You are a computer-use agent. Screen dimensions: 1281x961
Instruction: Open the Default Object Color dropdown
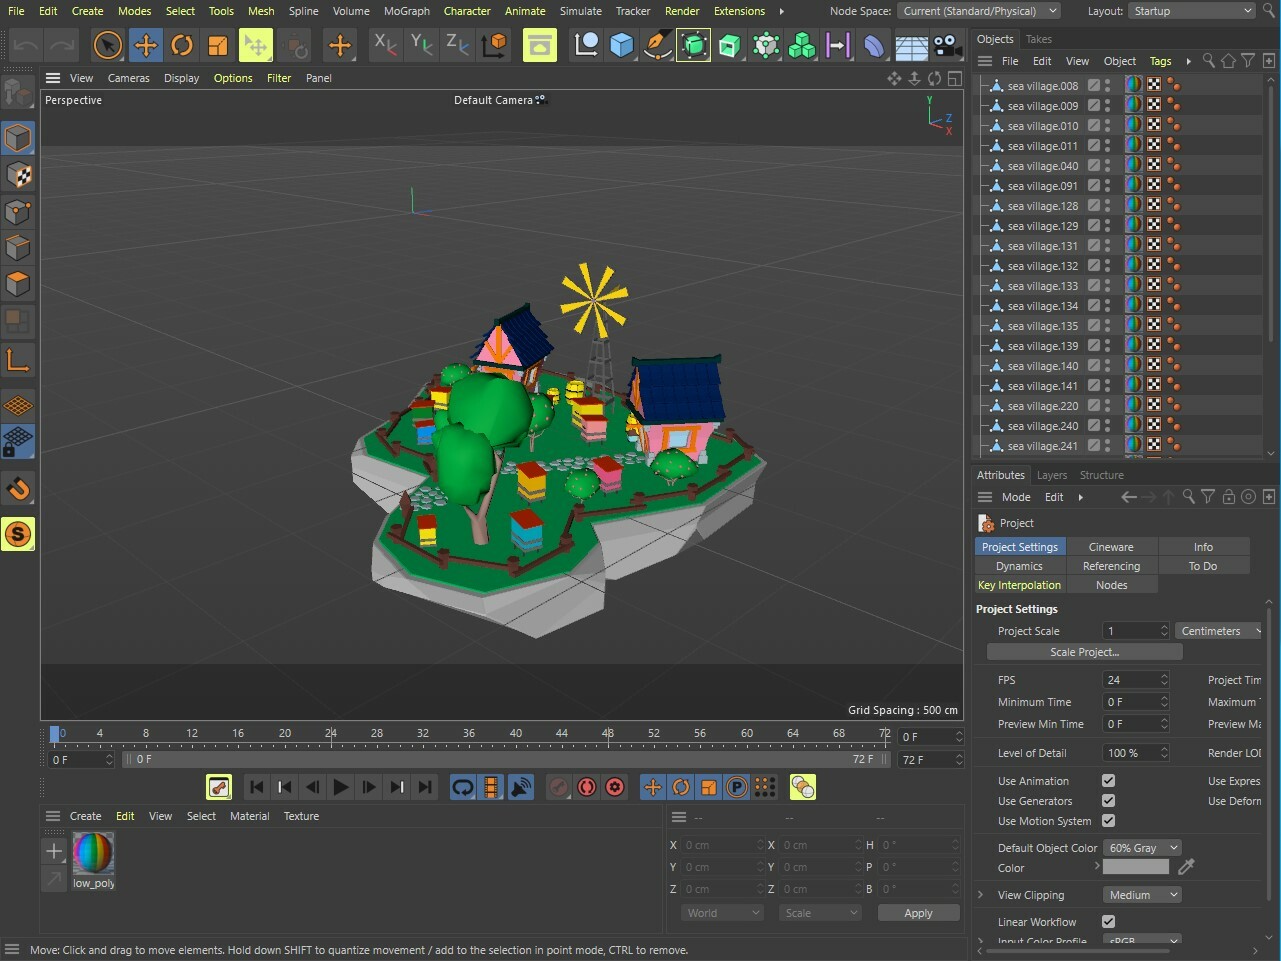pyautogui.click(x=1143, y=848)
